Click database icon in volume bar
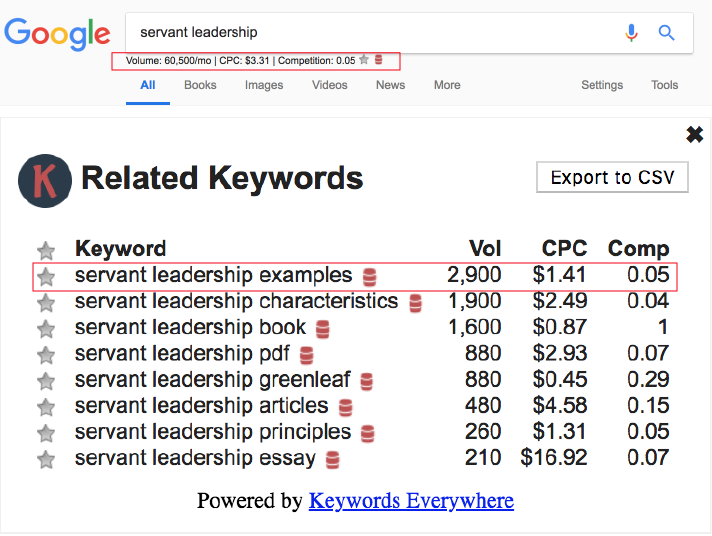Image resolution: width=712 pixels, height=536 pixels. click(x=379, y=60)
